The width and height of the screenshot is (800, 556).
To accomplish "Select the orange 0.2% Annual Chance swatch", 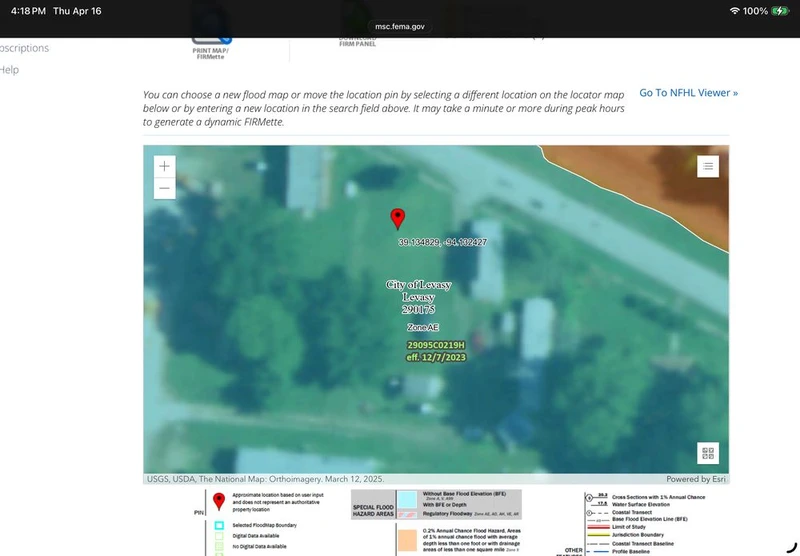I will point(407,540).
